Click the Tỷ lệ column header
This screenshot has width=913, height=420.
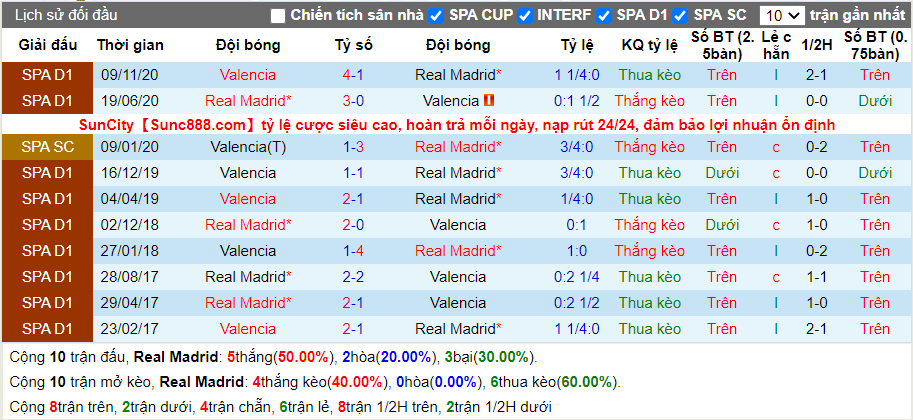click(577, 45)
